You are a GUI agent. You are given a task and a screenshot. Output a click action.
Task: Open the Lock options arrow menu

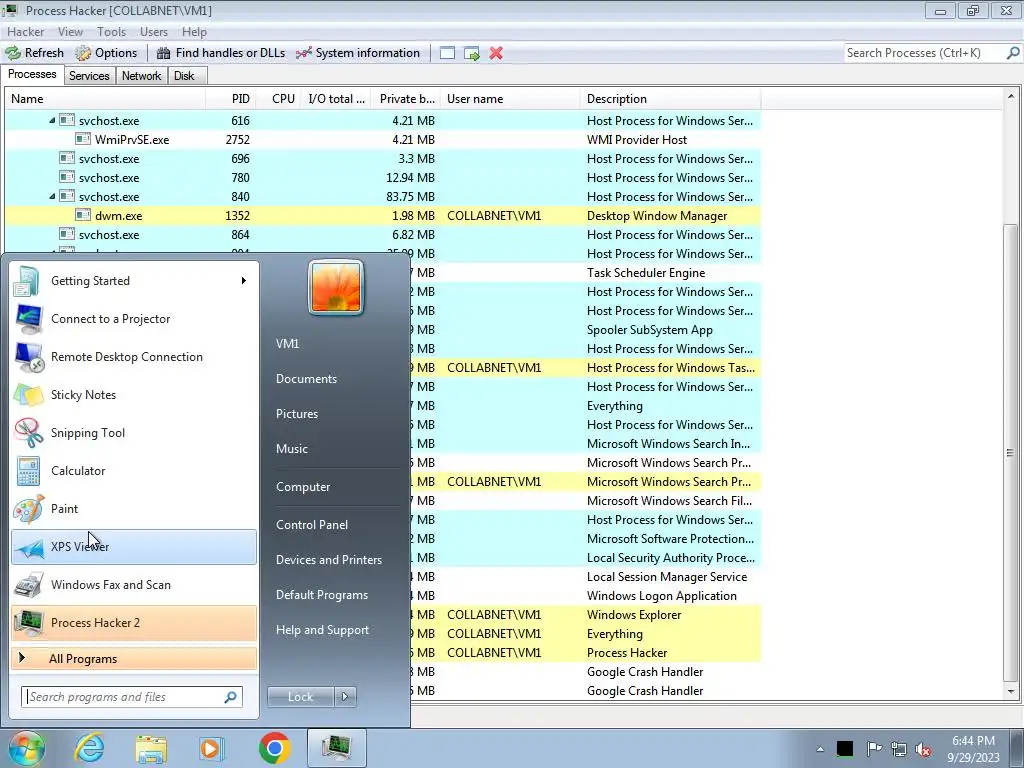[x=345, y=697]
